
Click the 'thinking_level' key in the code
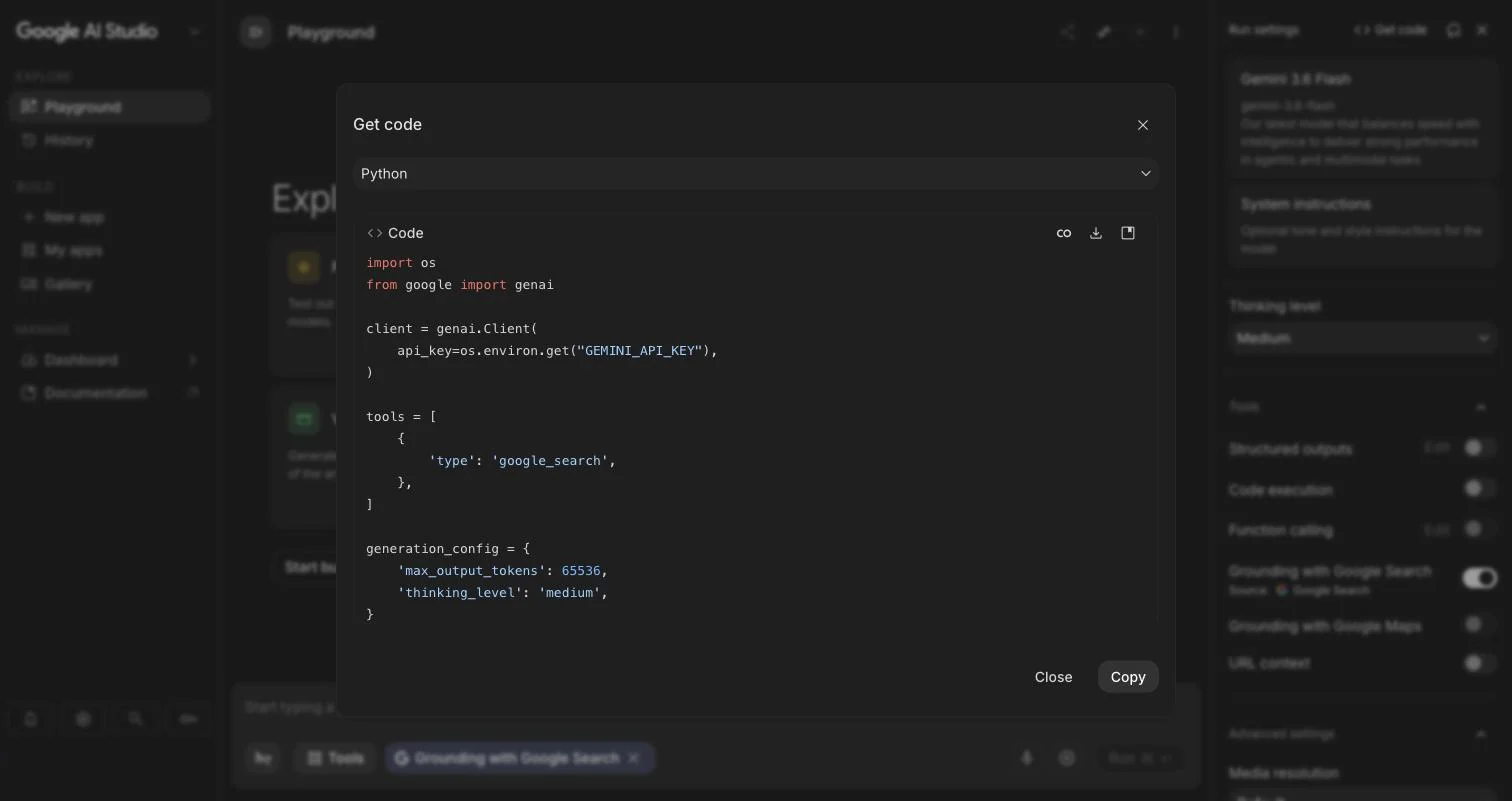tap(460, 593)
